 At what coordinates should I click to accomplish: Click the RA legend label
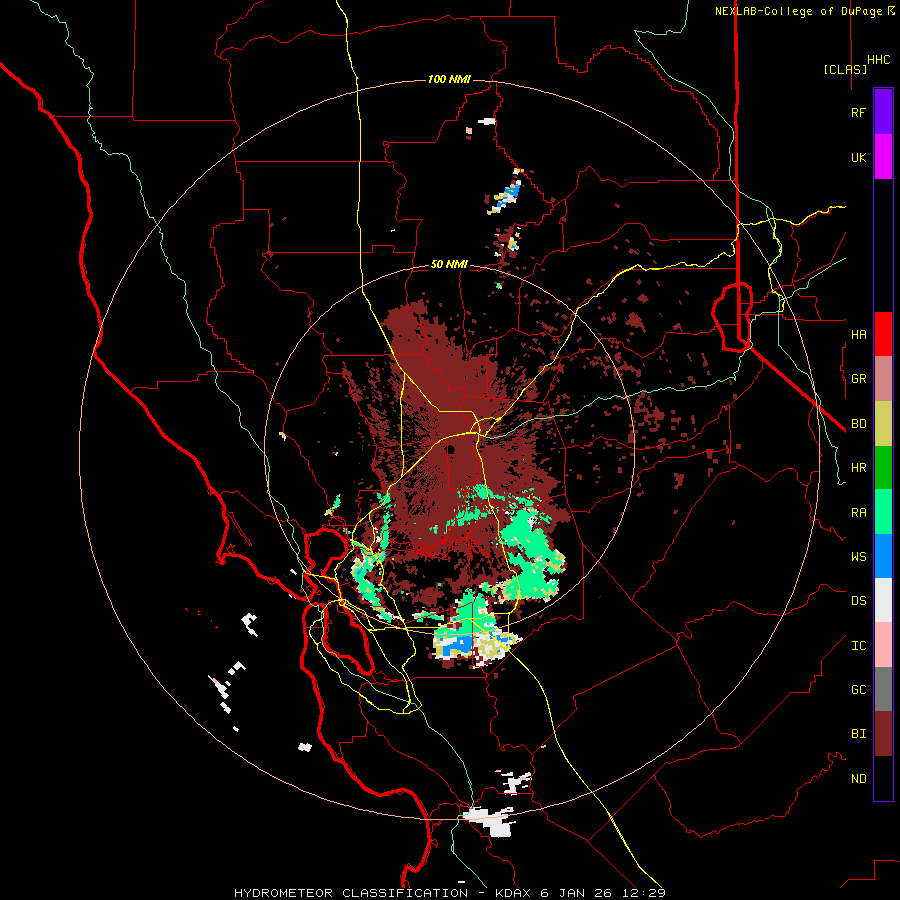[x=858, y=513]
